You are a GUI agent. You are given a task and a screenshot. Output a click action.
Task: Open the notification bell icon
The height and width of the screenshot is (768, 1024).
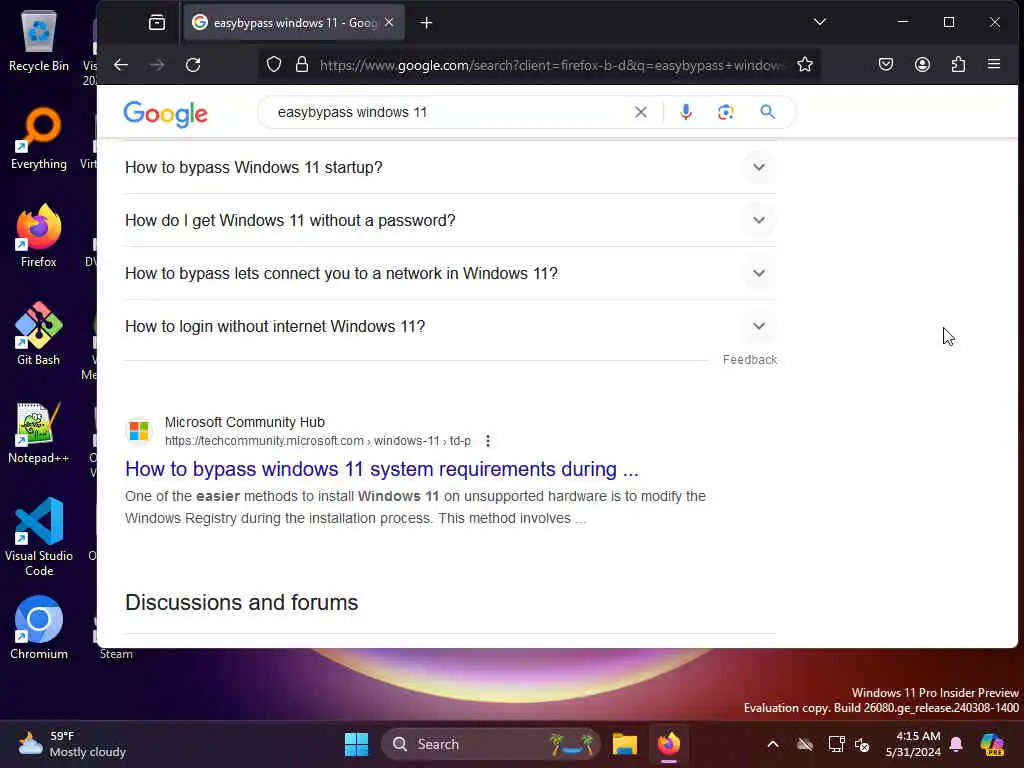click(956, 744)
